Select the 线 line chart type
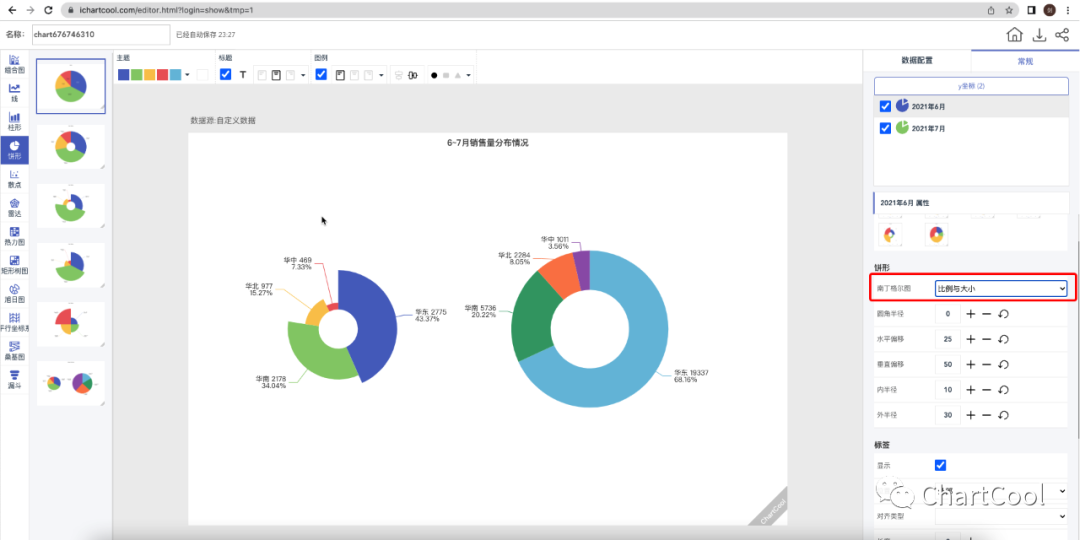Screen dimensions: 1080x540 [14, 92]
